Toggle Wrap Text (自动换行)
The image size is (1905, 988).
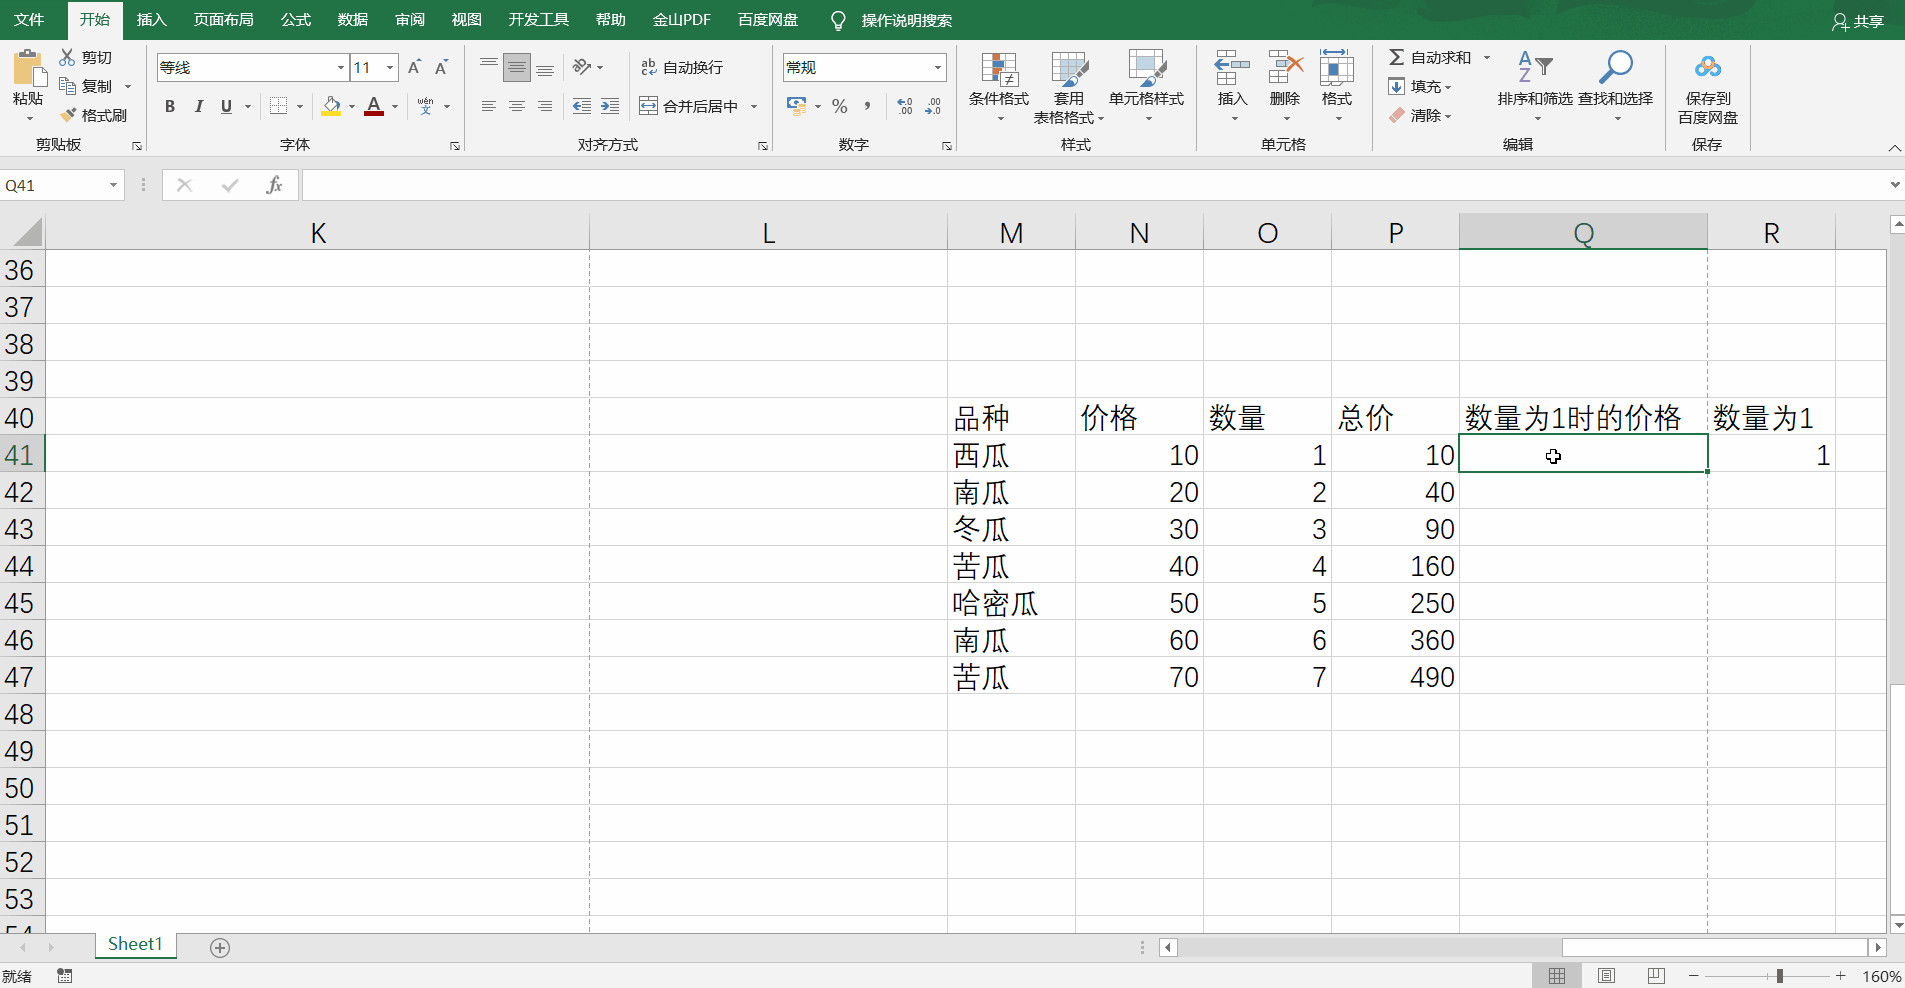coord(682,67)
